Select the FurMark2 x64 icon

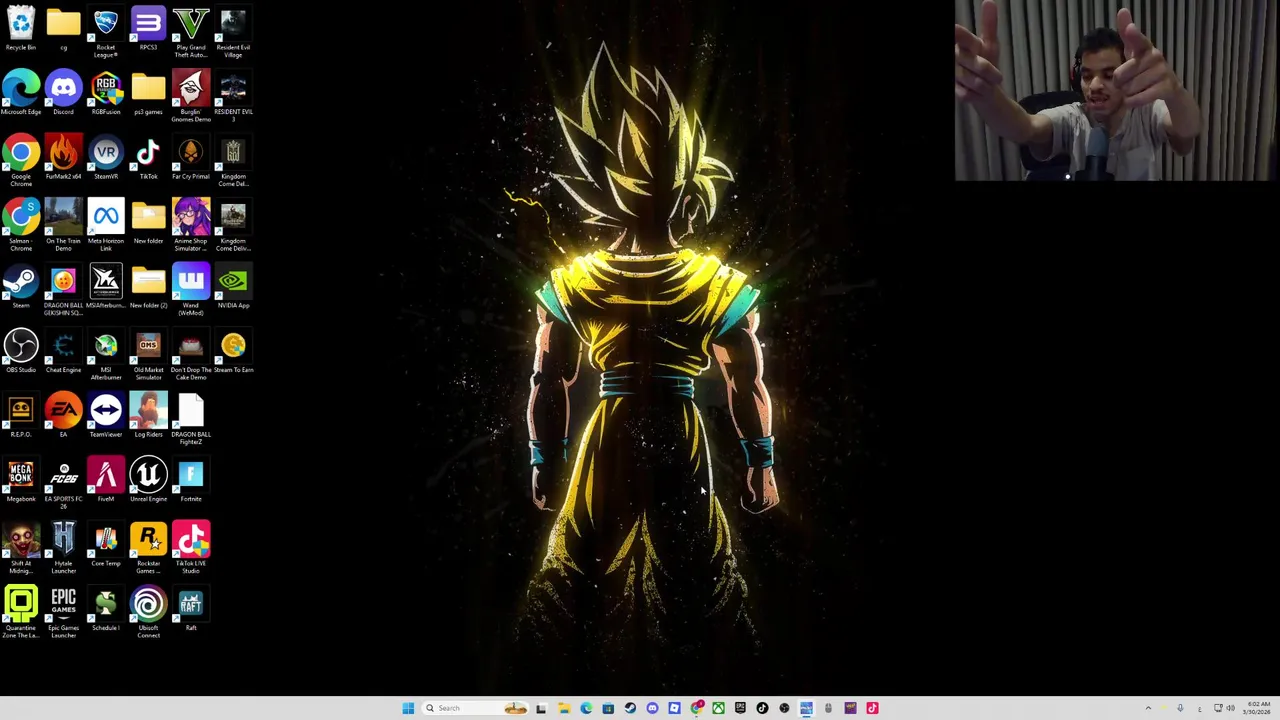click(63, 154)
